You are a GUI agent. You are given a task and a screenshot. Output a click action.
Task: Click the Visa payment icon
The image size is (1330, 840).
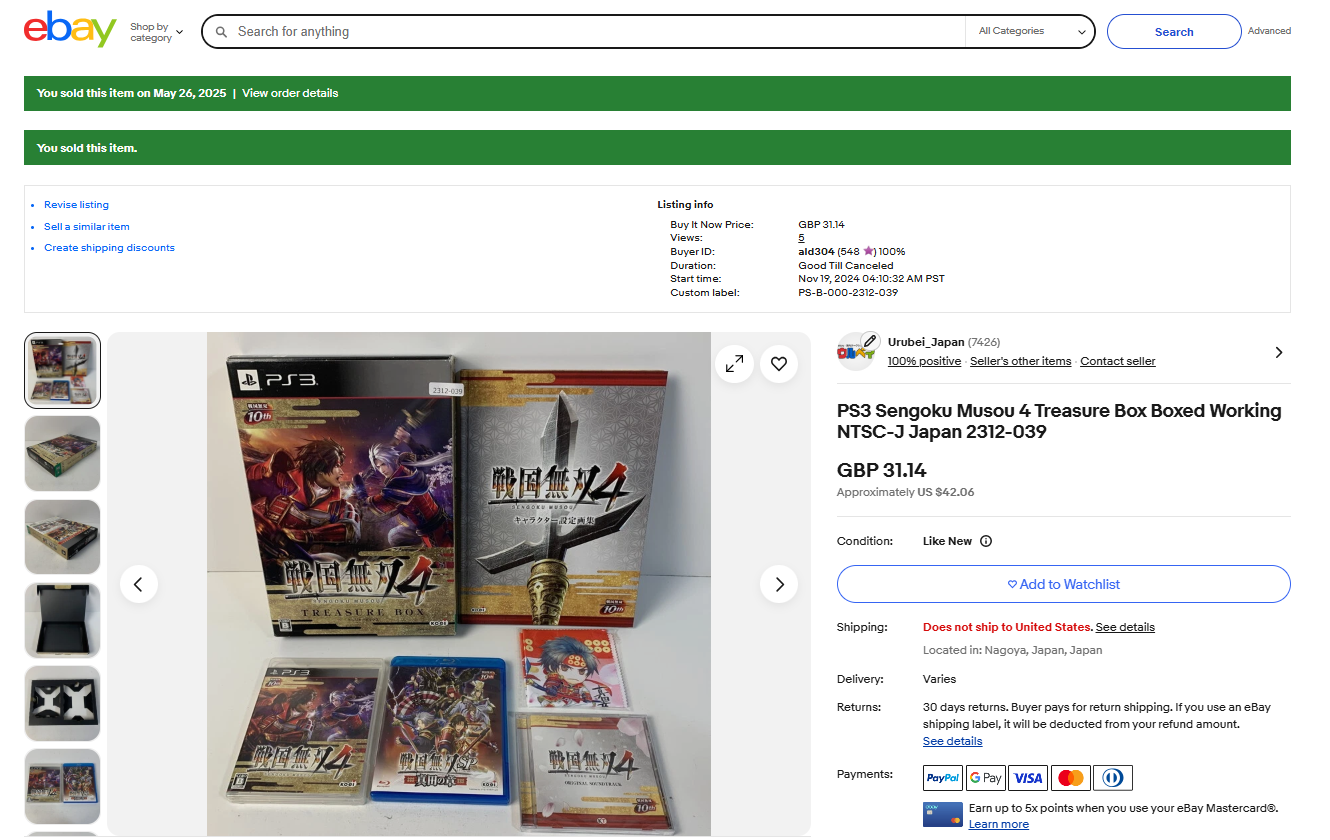click(1028, 778)
